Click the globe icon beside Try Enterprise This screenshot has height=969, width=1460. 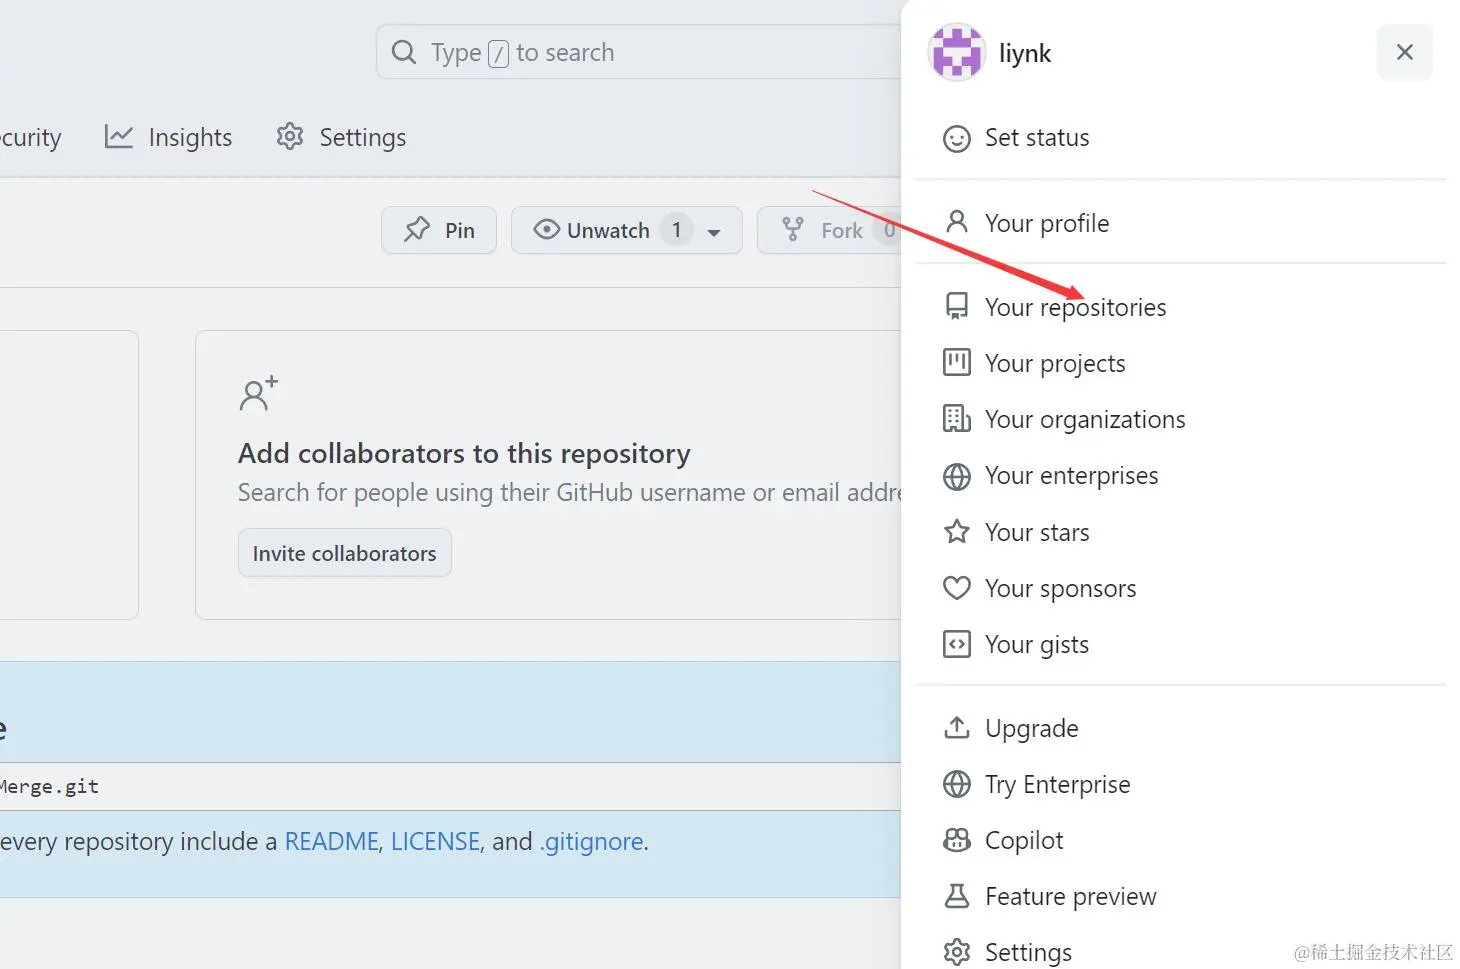coord(956,784)
